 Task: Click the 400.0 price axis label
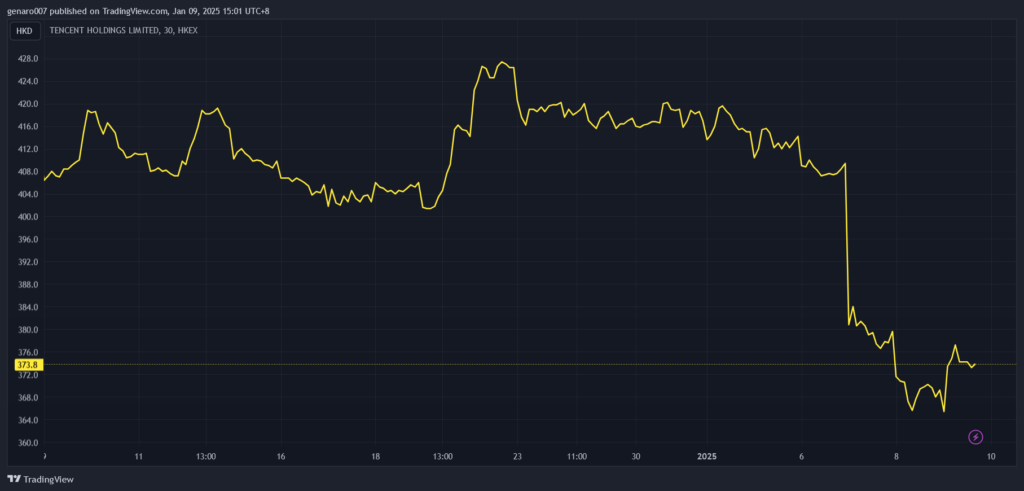[28, 217]
